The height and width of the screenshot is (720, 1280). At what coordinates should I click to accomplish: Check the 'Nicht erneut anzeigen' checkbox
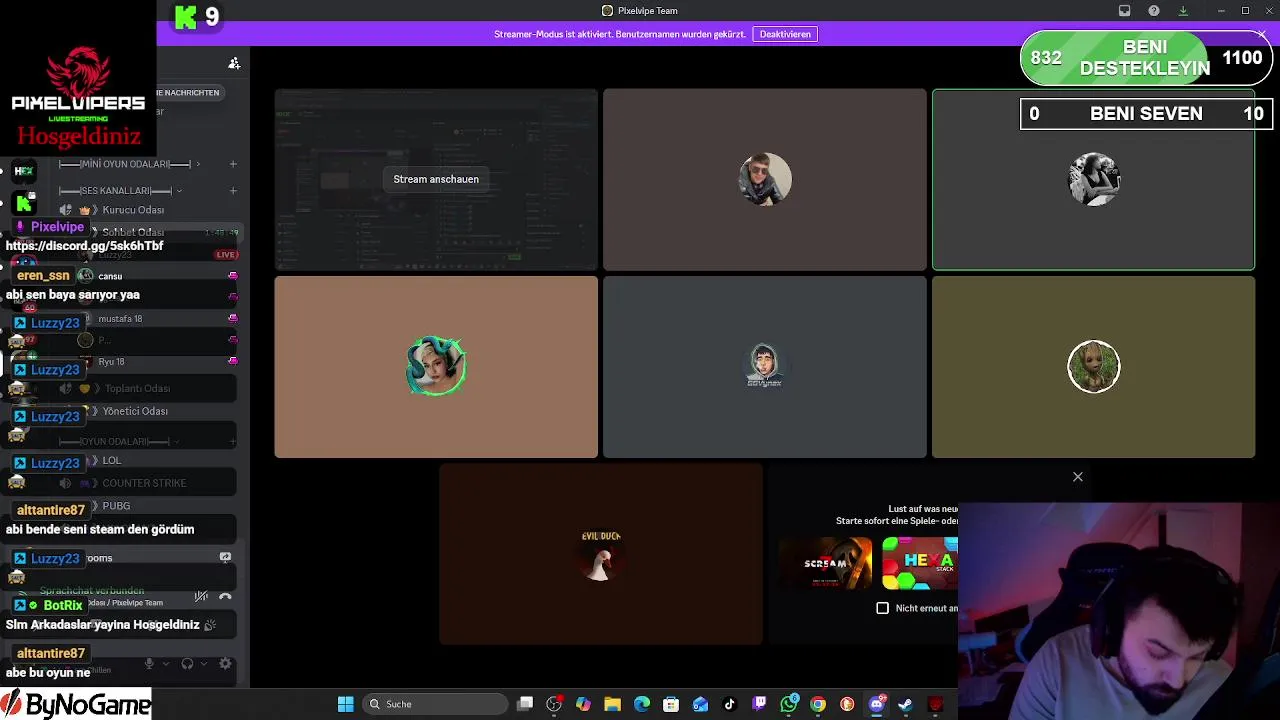[x=882, y=608]
